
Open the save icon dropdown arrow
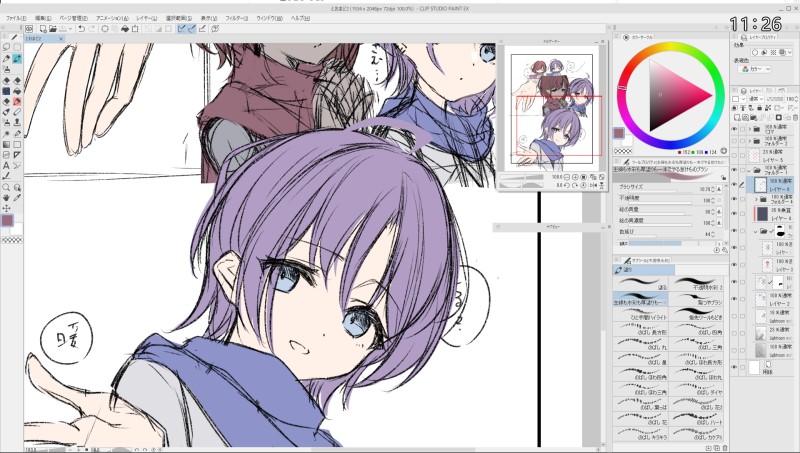pos(71,29)
